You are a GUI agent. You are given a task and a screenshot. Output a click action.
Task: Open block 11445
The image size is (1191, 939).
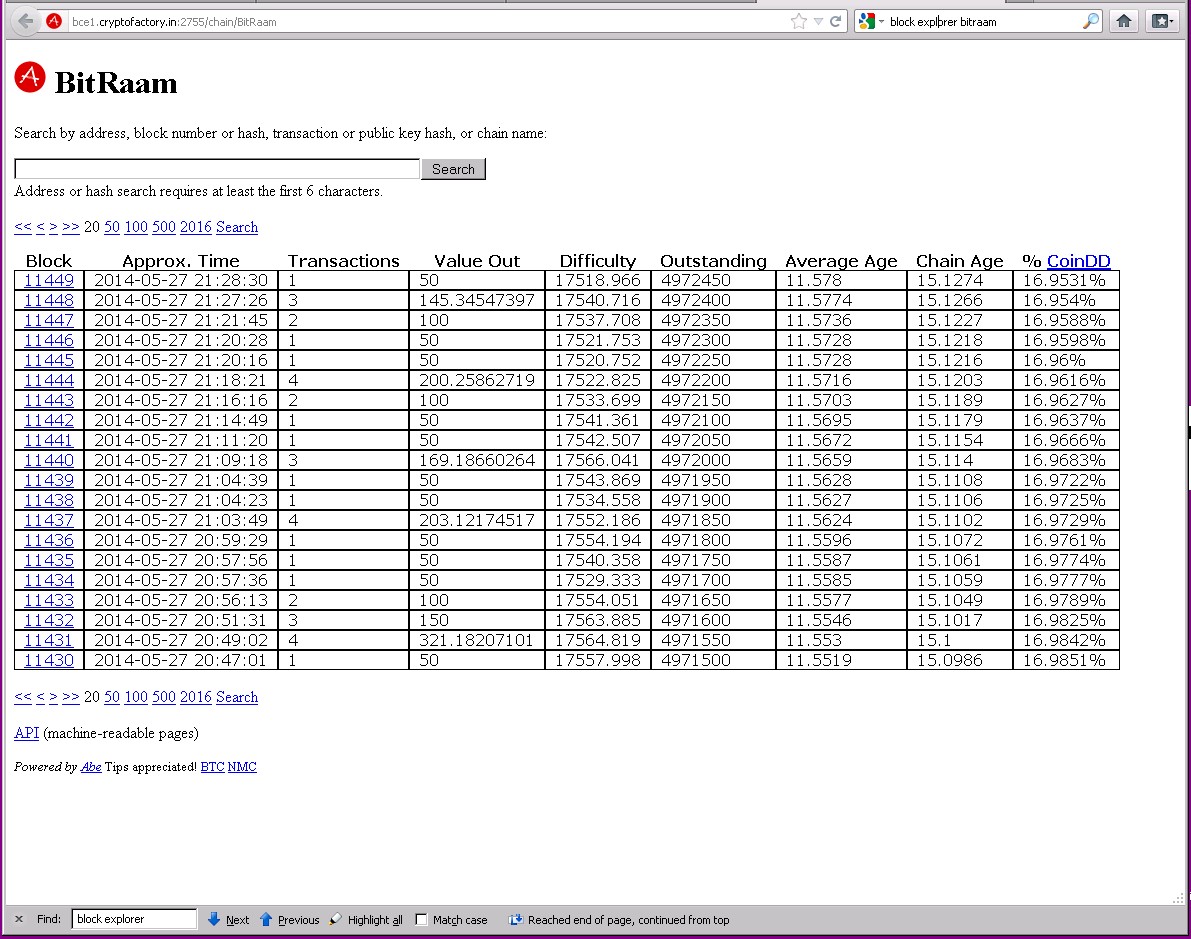click(x=49, y=360)
